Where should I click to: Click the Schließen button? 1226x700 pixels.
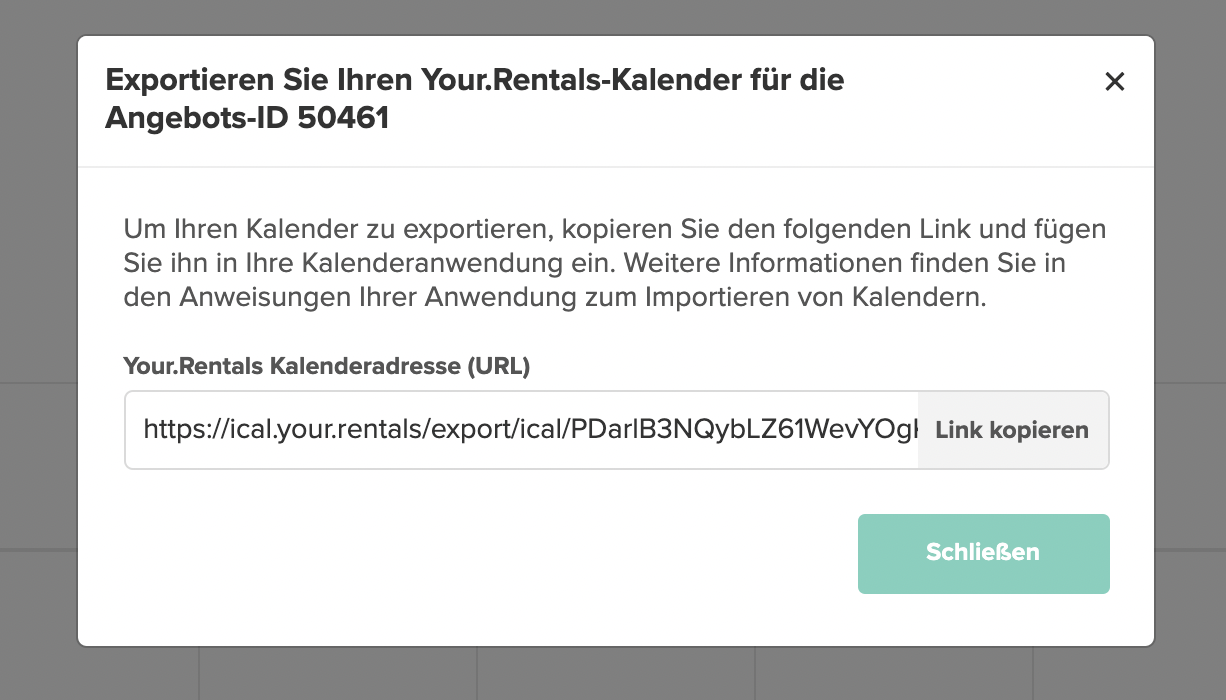pyautogui.click(x=983, y=553)
